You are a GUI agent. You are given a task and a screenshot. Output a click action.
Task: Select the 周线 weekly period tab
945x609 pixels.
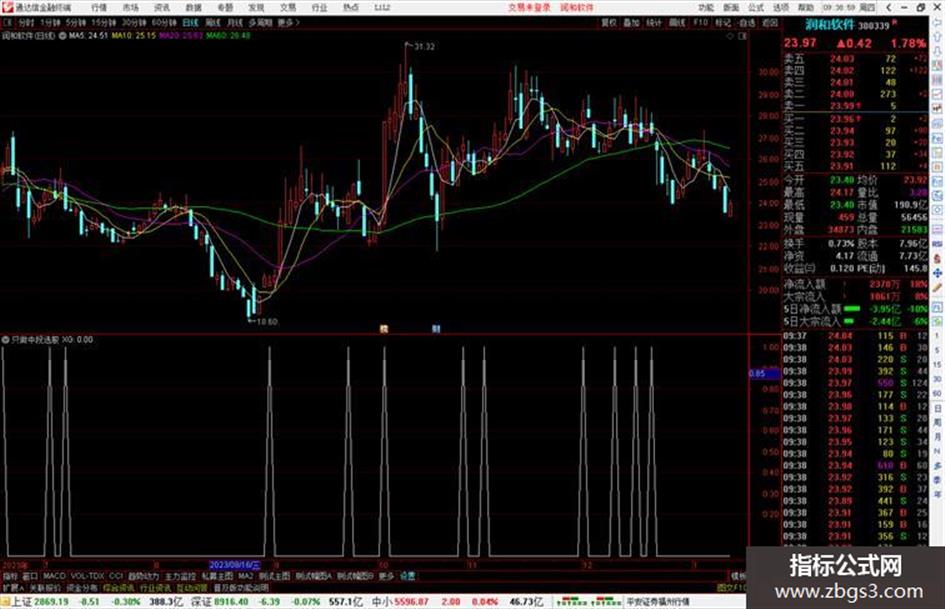(213, 22)
